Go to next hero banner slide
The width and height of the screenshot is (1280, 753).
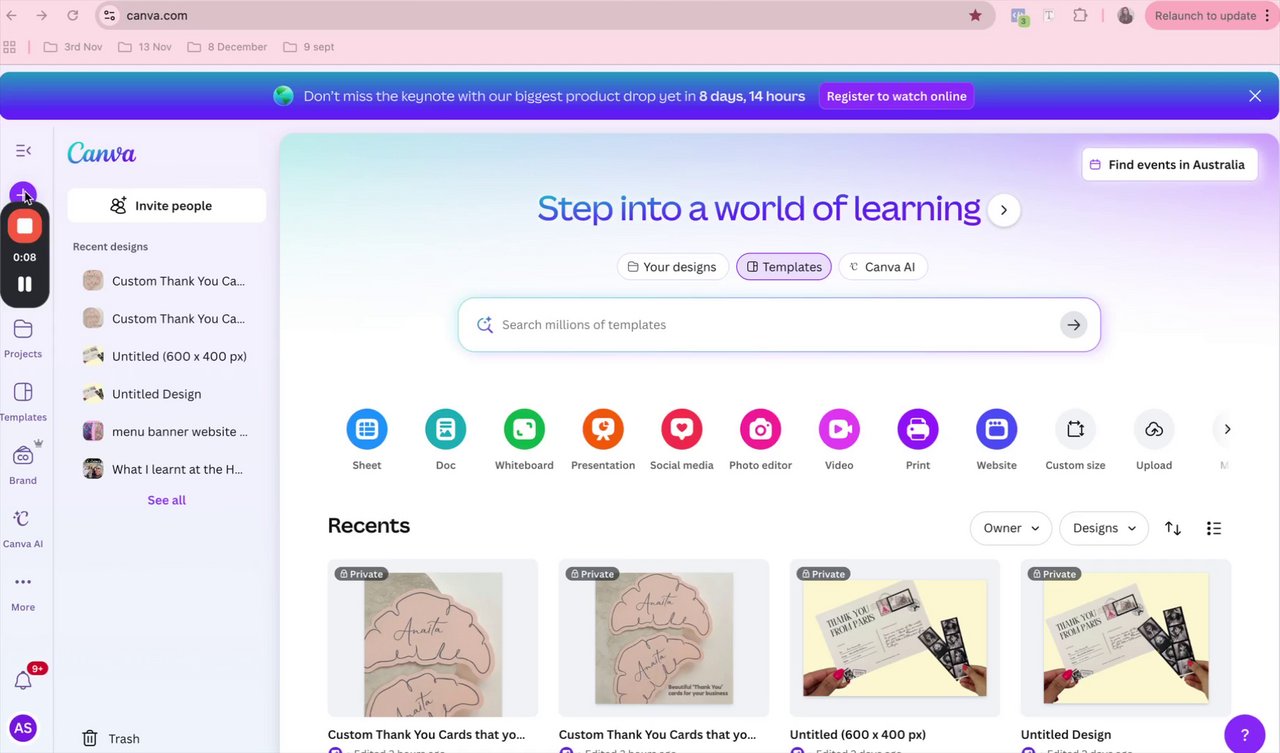tap(1004, 210)
